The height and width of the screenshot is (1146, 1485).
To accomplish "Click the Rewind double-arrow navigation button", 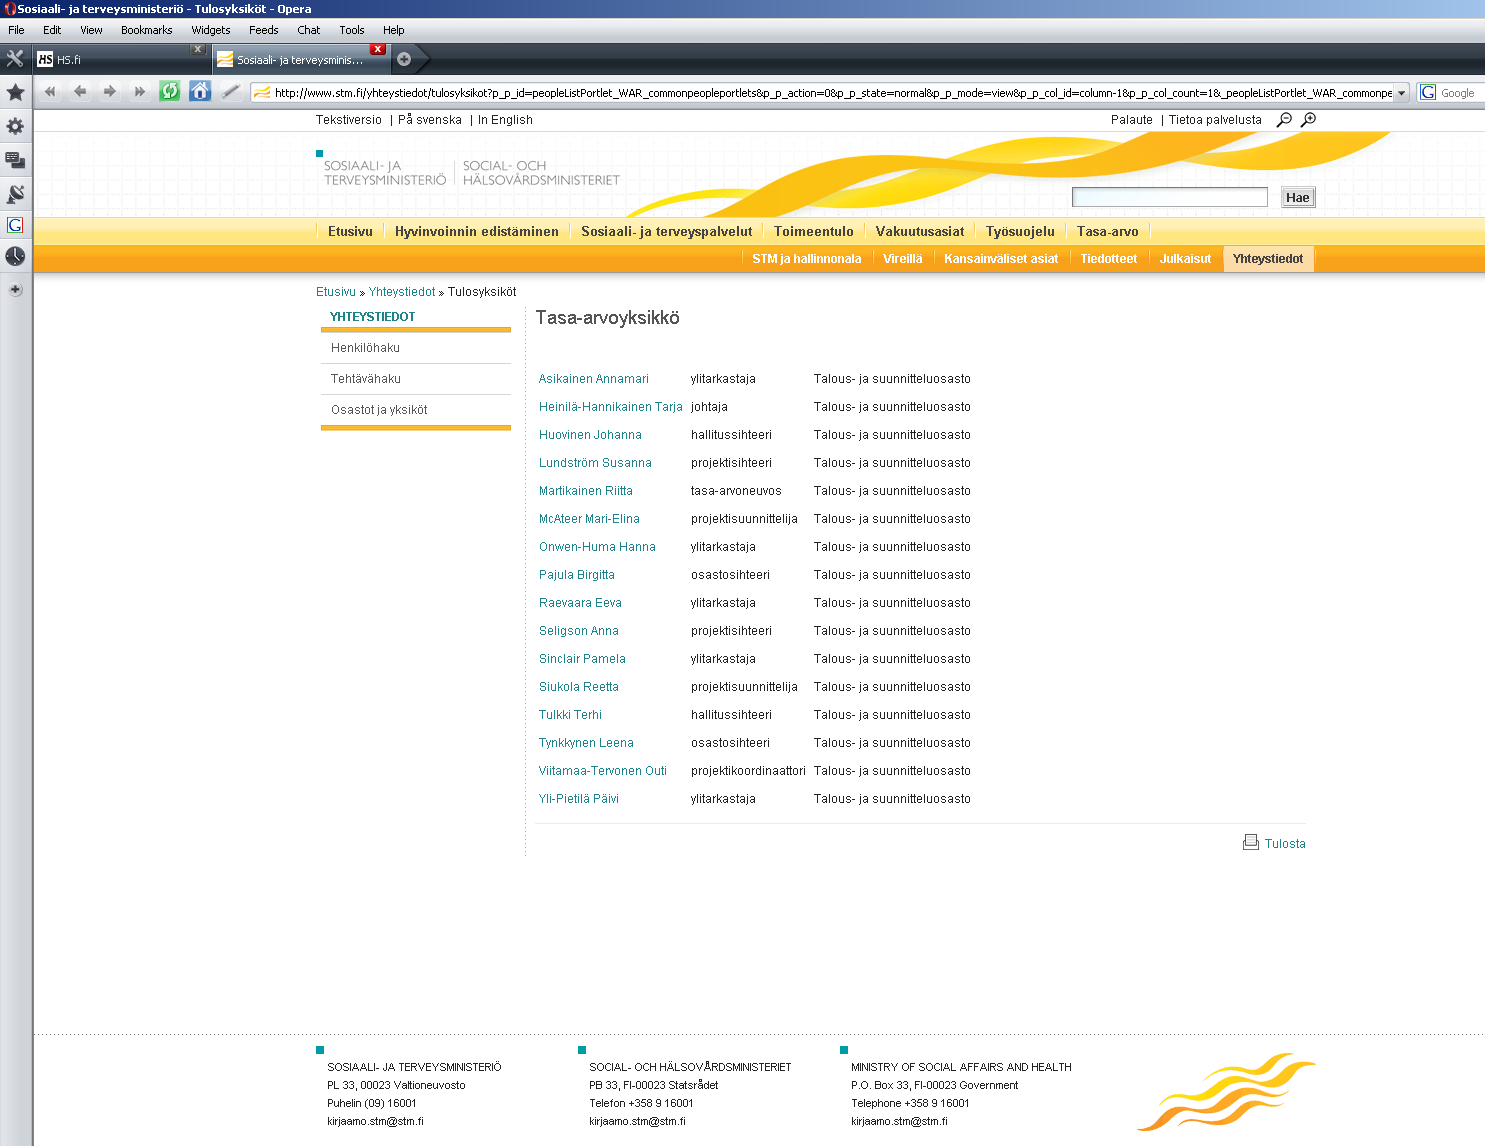I will 50,92.
